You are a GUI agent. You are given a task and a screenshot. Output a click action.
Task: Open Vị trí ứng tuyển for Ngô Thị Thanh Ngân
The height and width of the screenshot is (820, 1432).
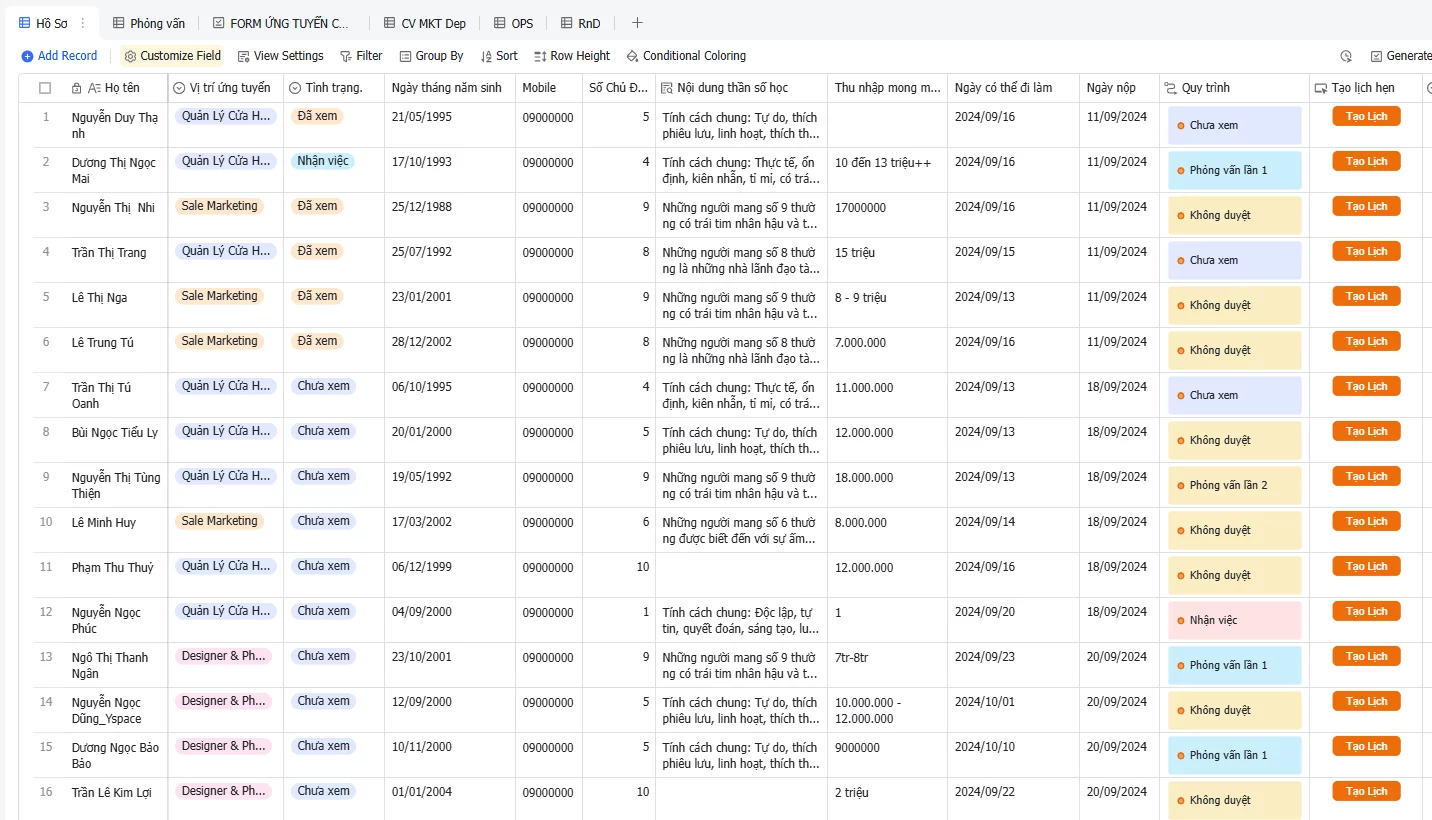click(225, 656)
